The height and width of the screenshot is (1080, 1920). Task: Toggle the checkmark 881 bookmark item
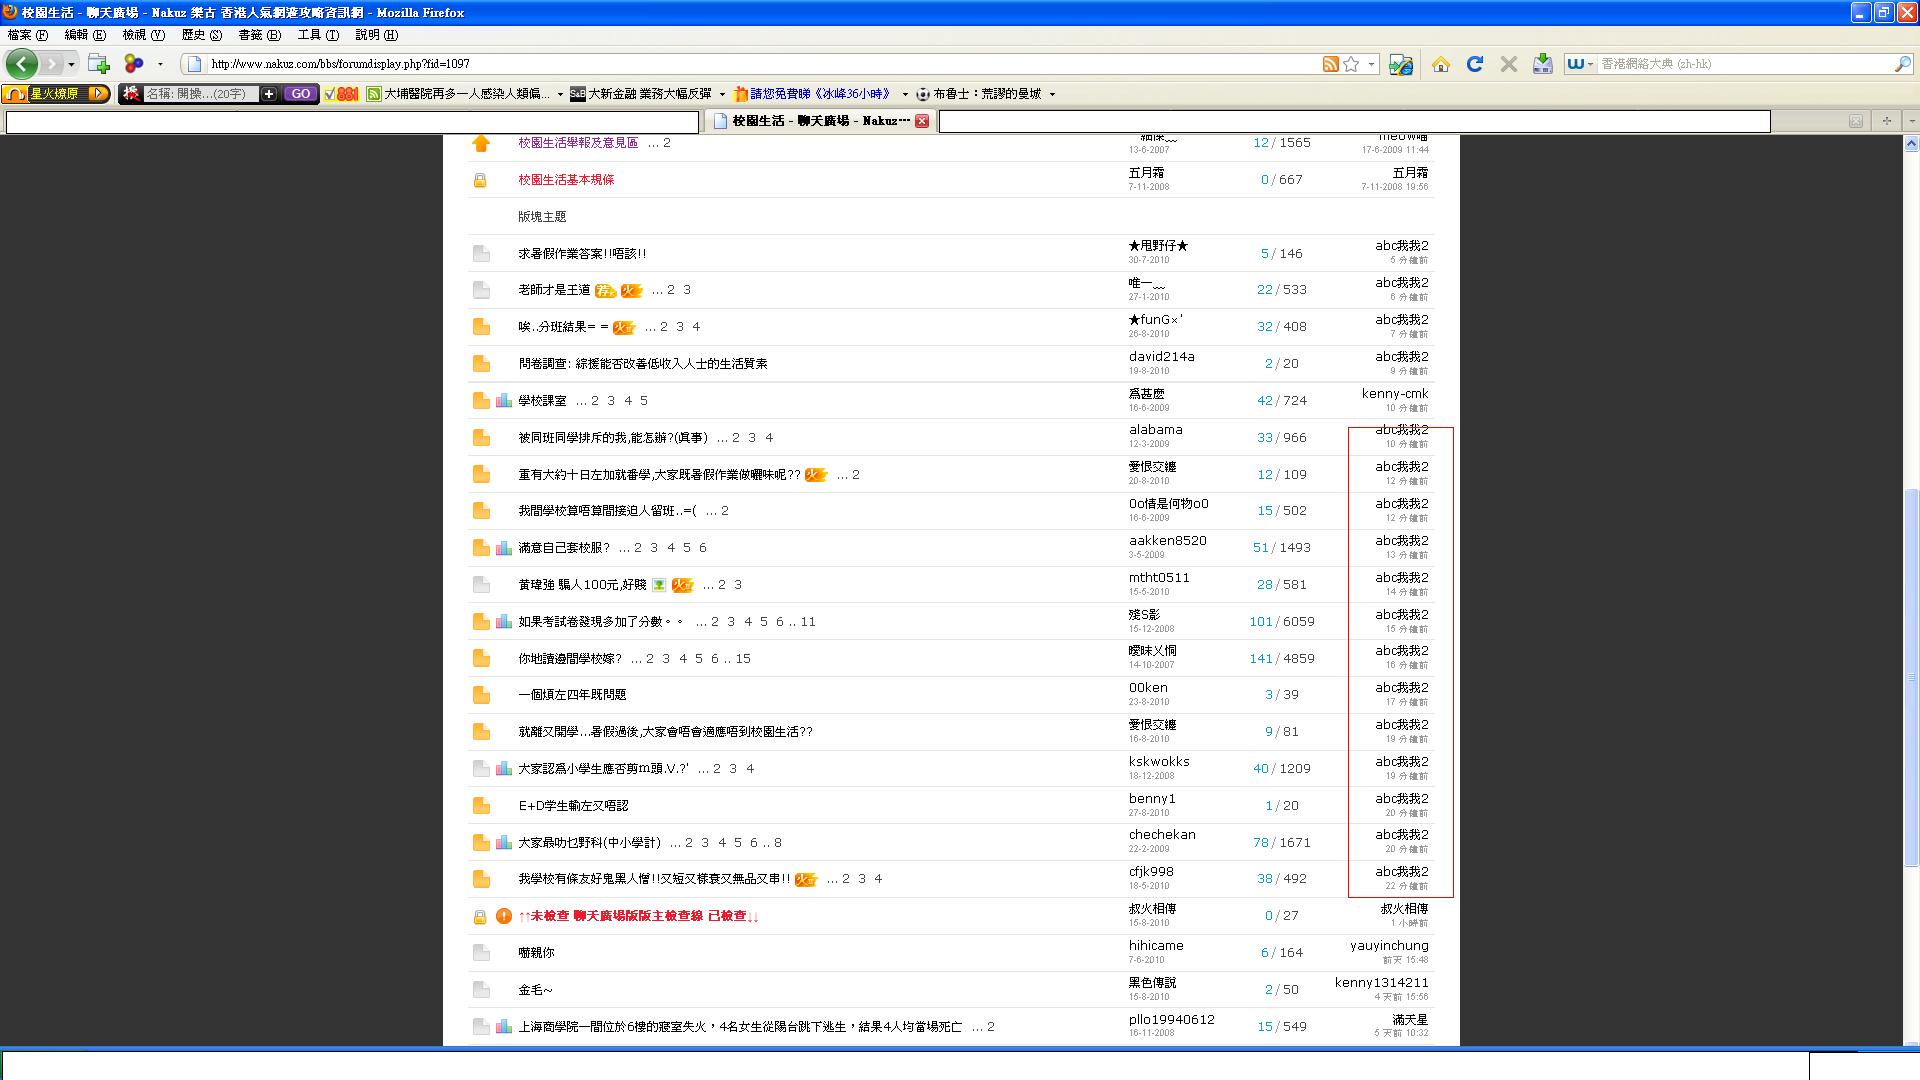(x=341, y=94)
